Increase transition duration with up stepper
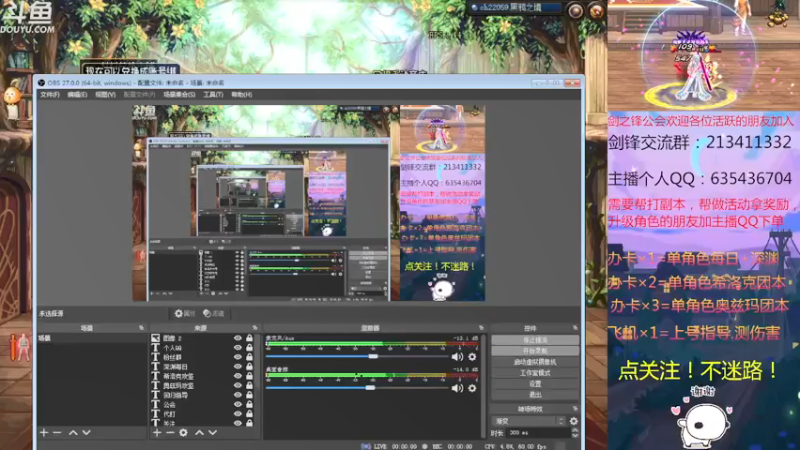This screenshot has height=450, width=800. [x=575, y=430]
